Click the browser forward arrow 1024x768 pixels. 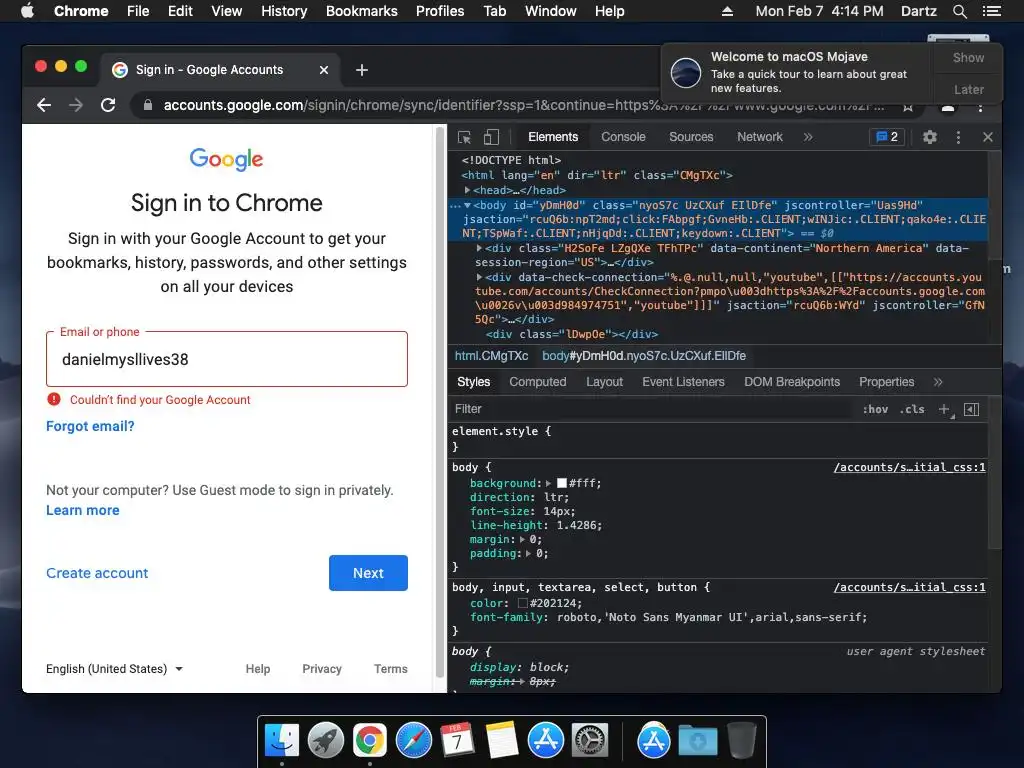(76, 104)
